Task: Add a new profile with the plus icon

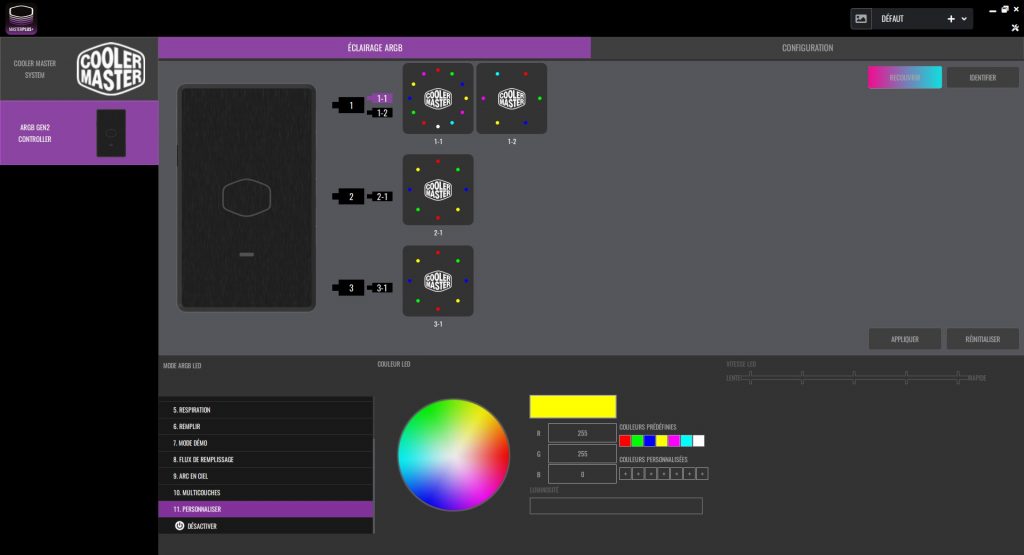Action: coord(951,19)
